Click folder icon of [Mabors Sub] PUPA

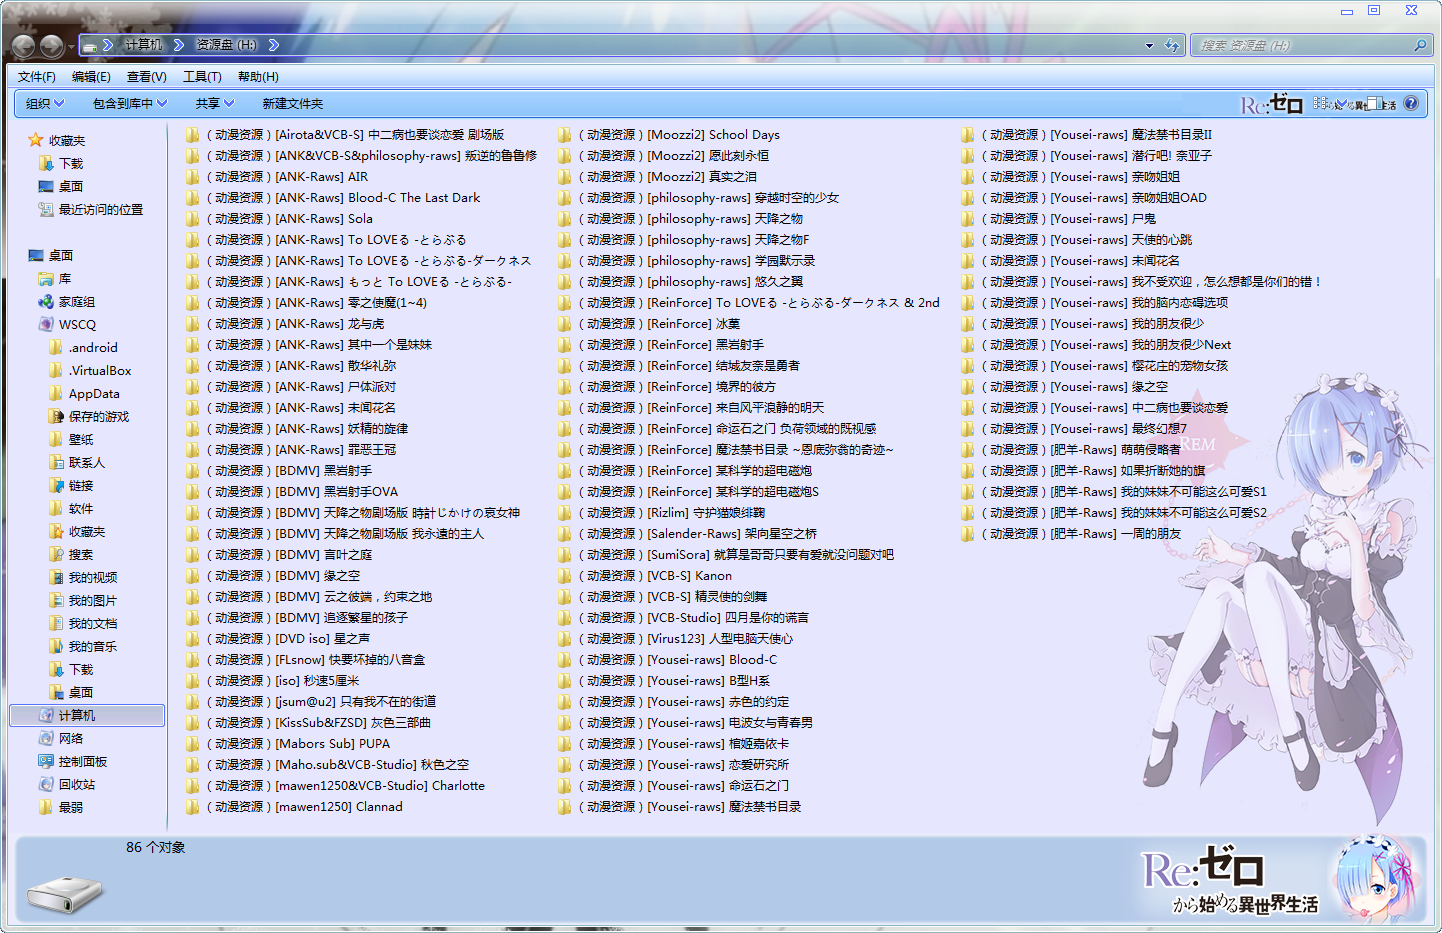pos(193,744)
